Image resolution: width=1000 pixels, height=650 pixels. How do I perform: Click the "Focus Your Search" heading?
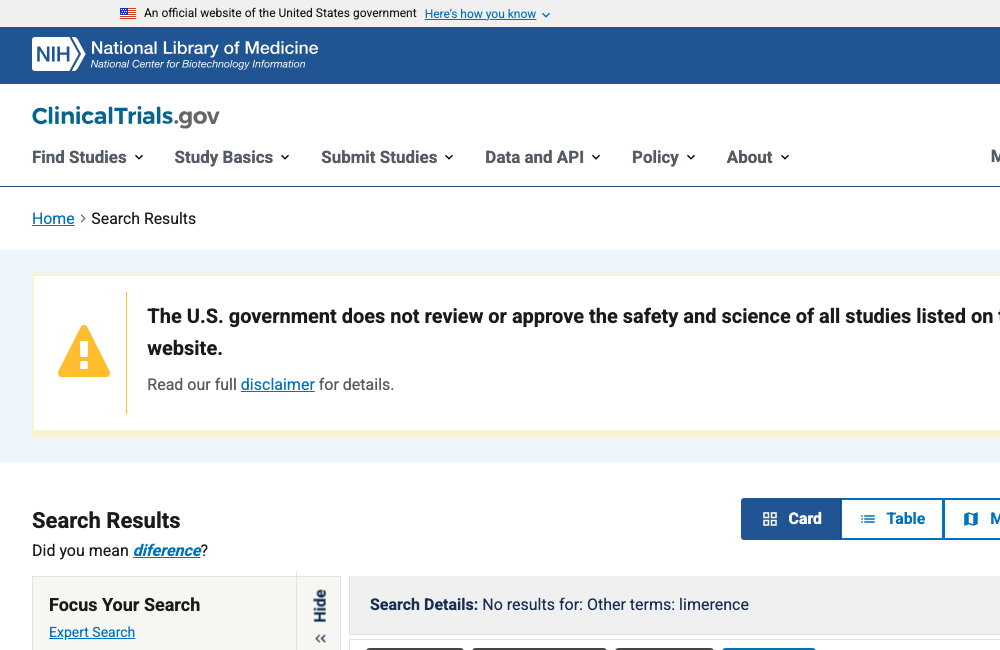click(x=124, y=605)
